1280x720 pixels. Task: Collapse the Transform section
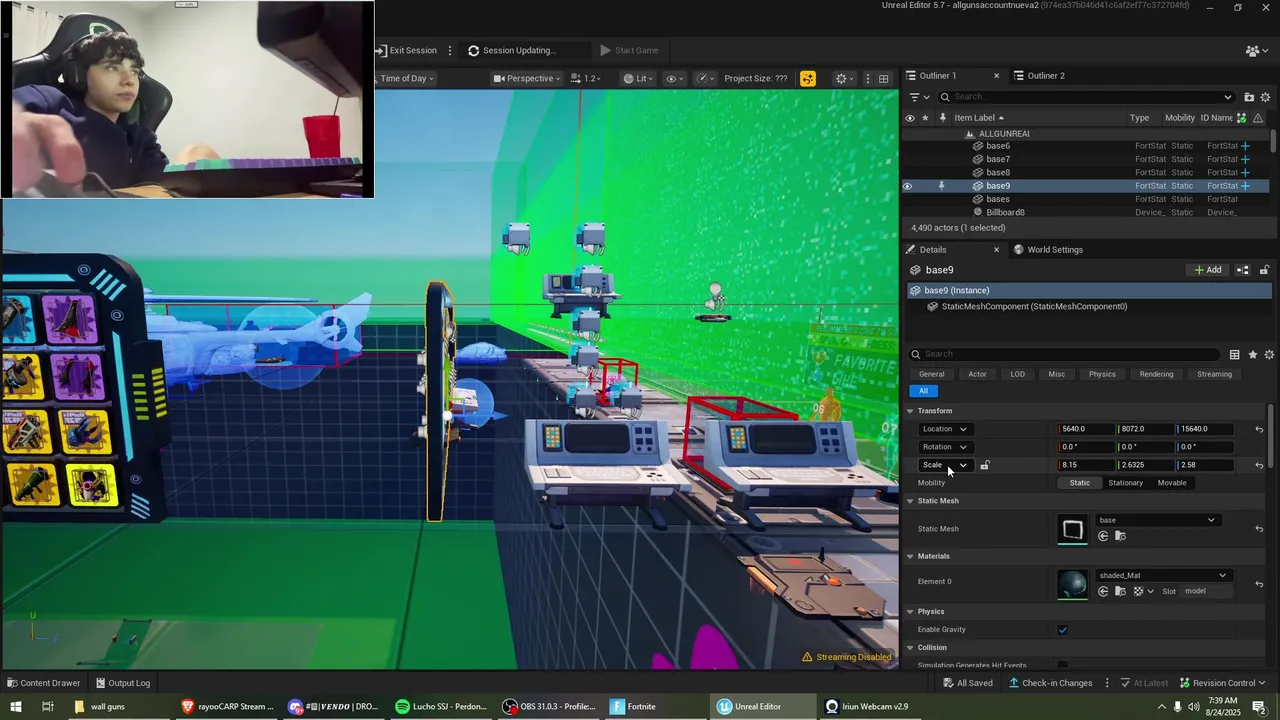pos(910,411)
